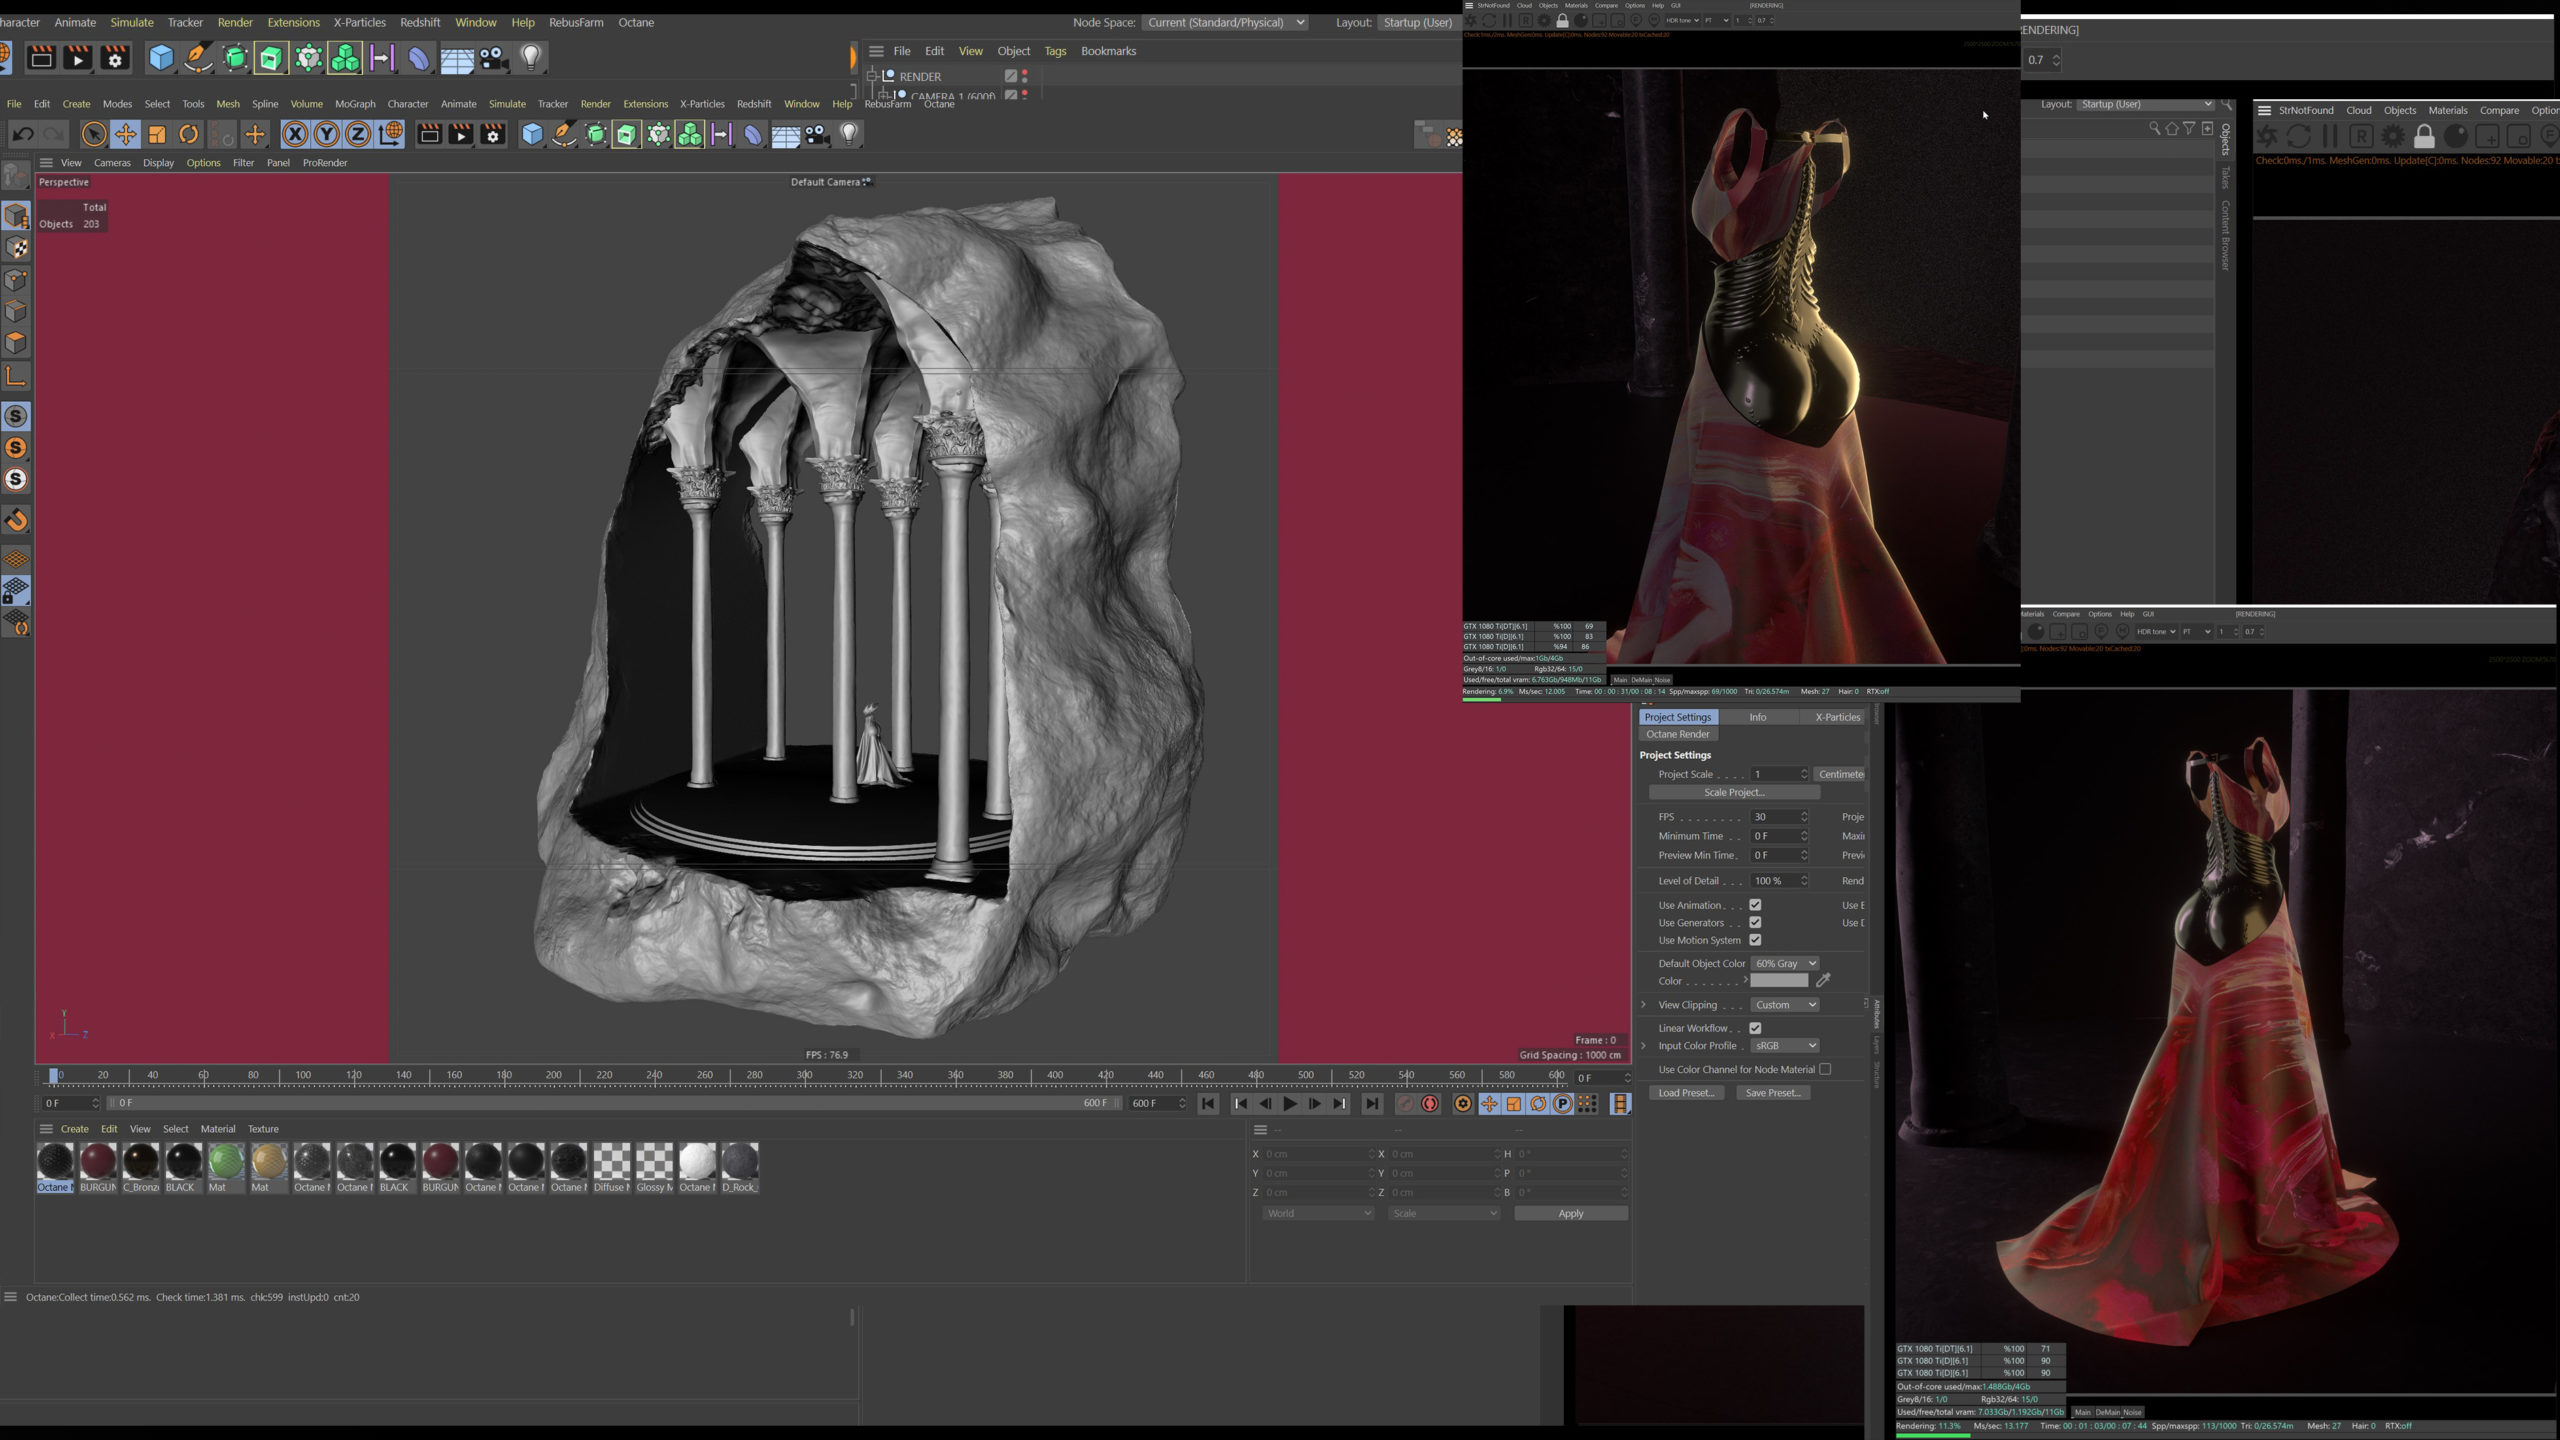Click the Scale Project... button
The image size is (2560, 1440).
tap(1734, 792)
